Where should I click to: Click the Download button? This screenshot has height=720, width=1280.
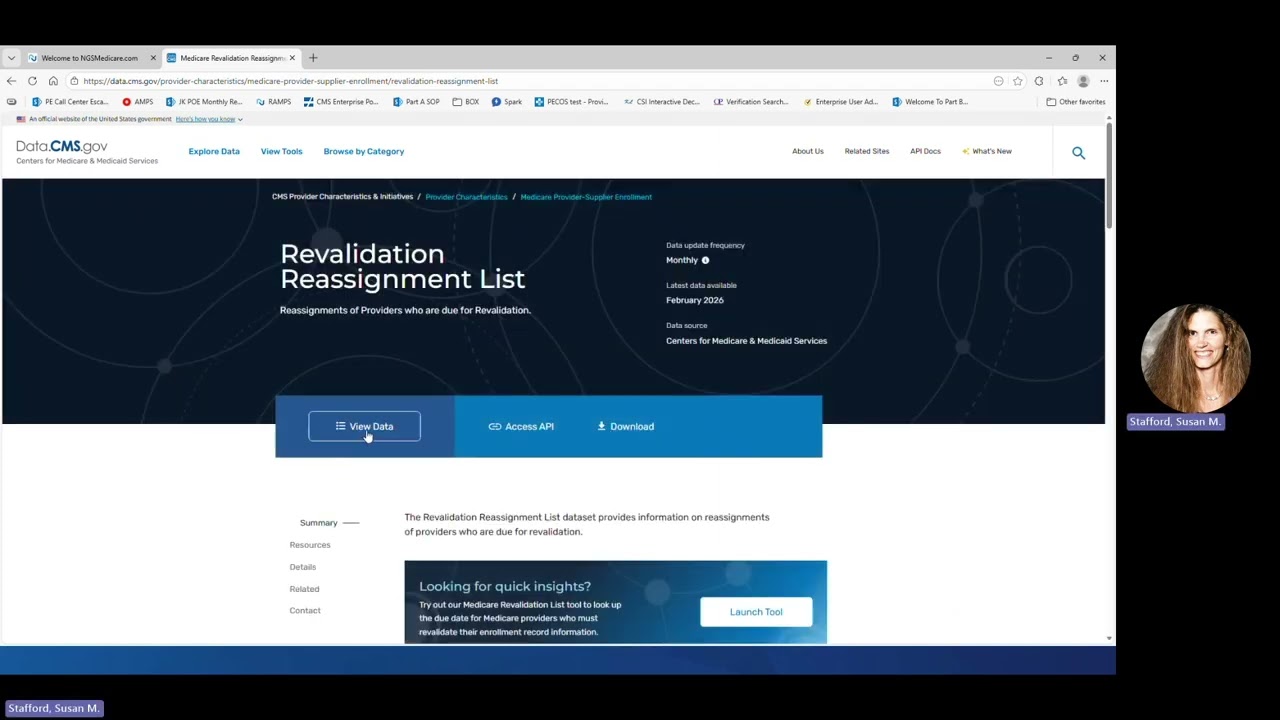pos(625,427)
